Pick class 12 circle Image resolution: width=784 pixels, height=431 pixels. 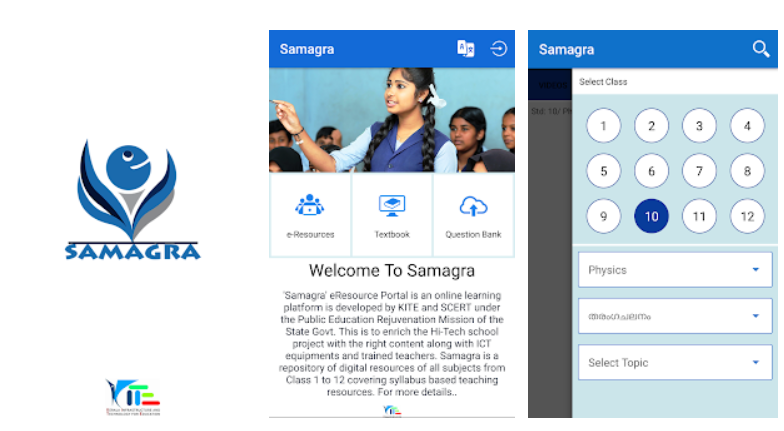(747, 216)
